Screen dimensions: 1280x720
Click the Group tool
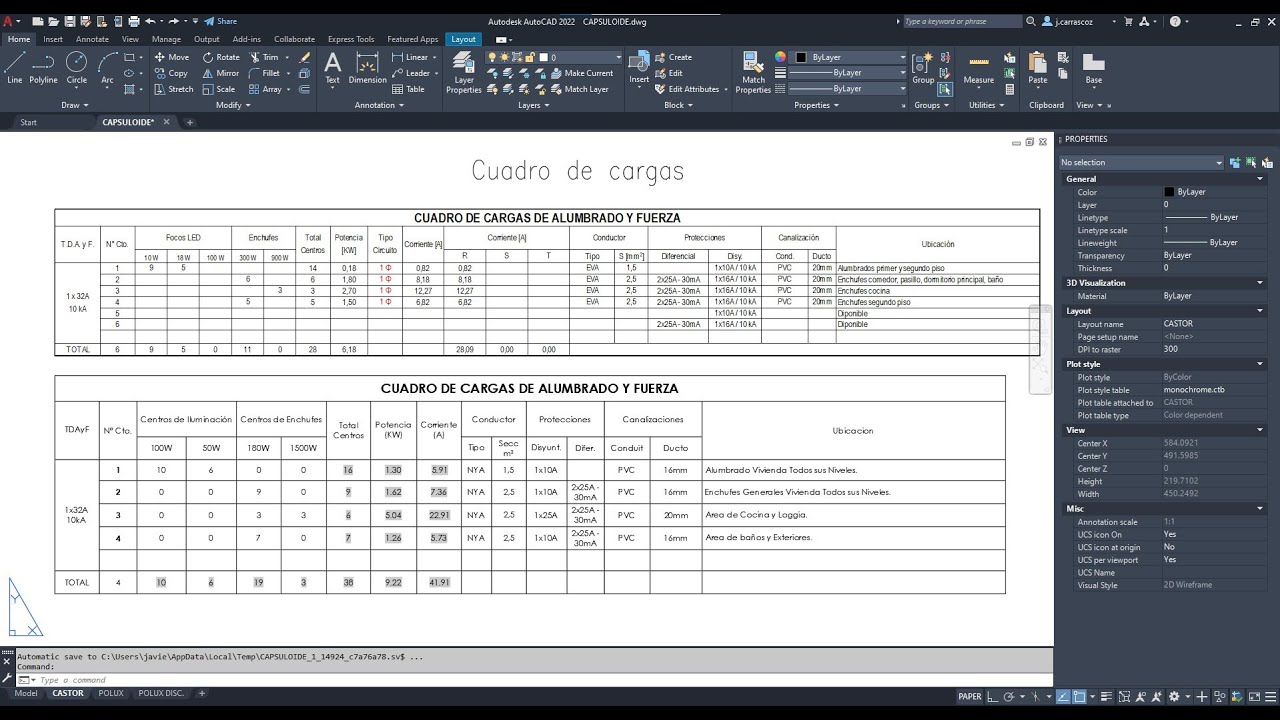923,68
